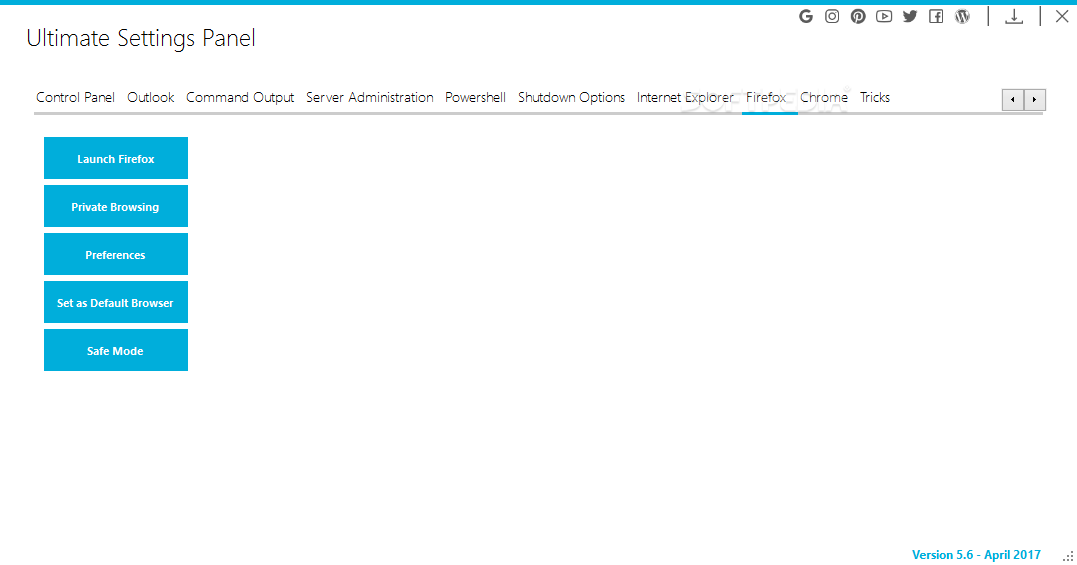Select the Server Administration tab
Viewport: 1077px width, 565px height.
tap(370, 97)
